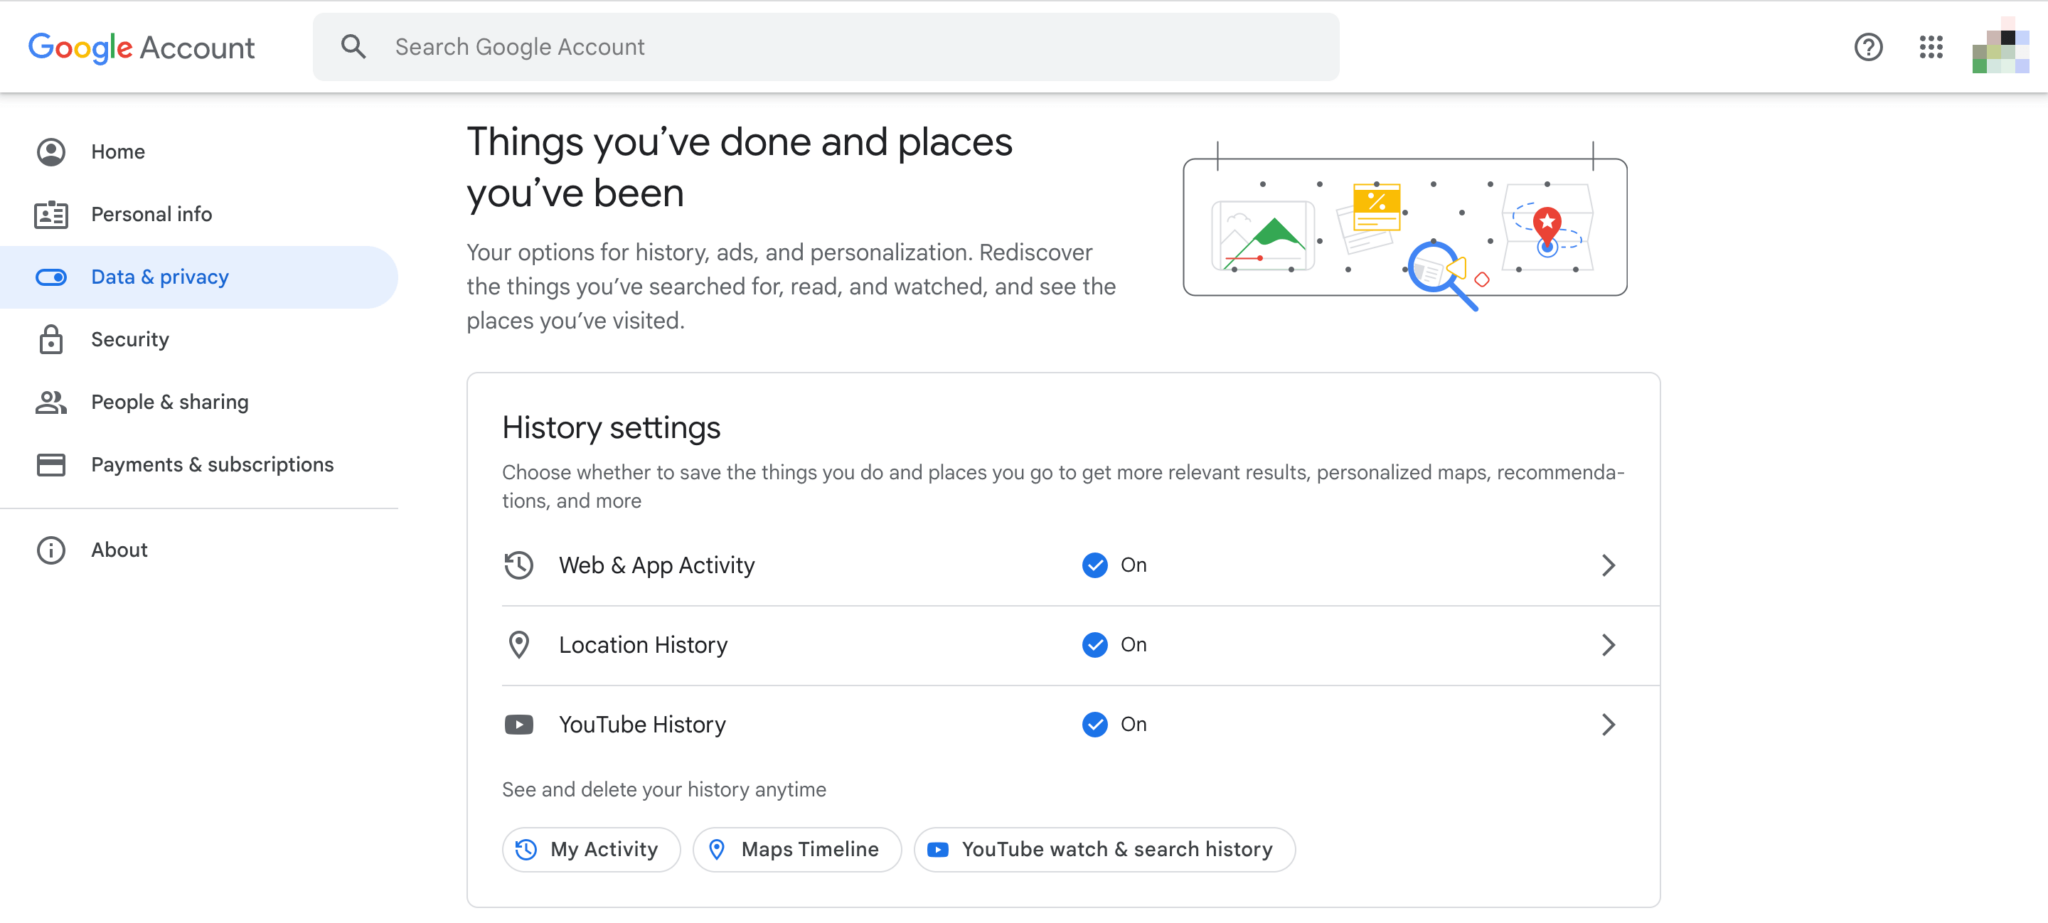Viewport: 2048px width, 923px height.
Task: Click the Web & App Activity clock icon
Action: click(519, 565)
